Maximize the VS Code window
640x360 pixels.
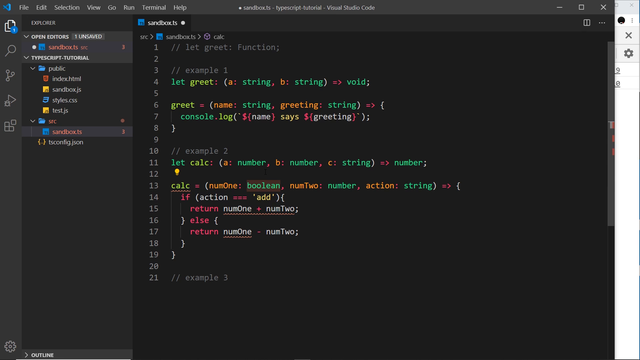pos(581,7)
